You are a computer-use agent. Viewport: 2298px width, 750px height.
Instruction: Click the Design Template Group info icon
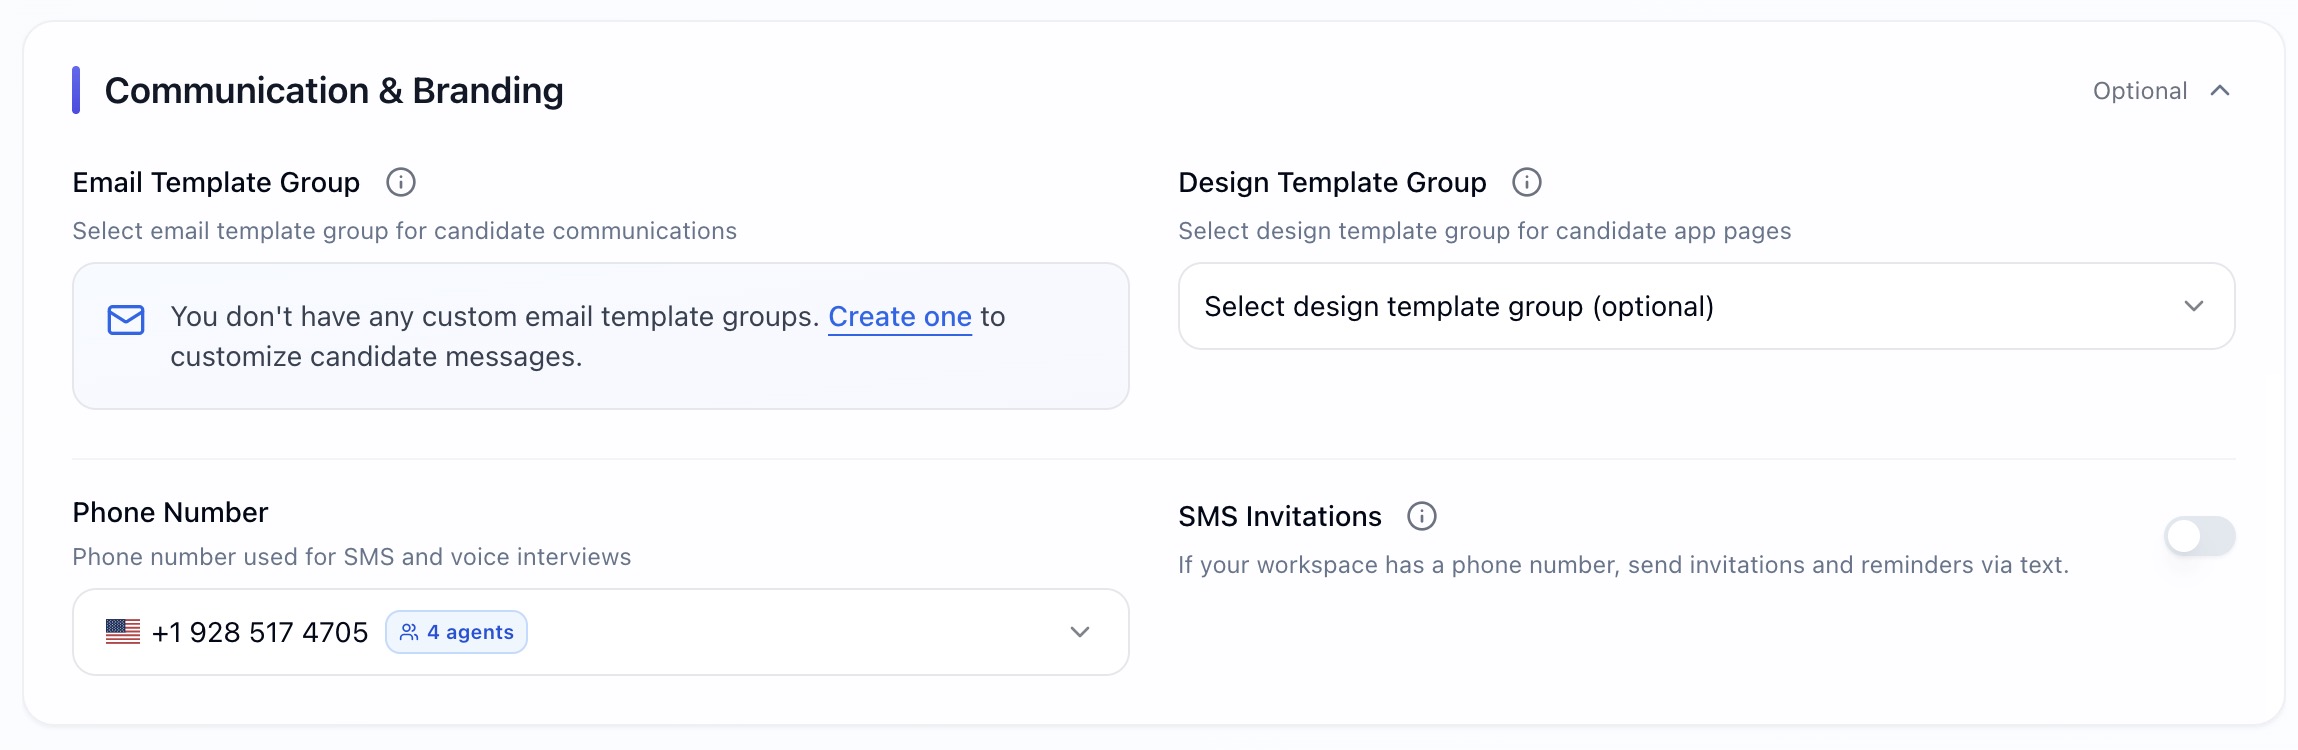(1526, 182)
